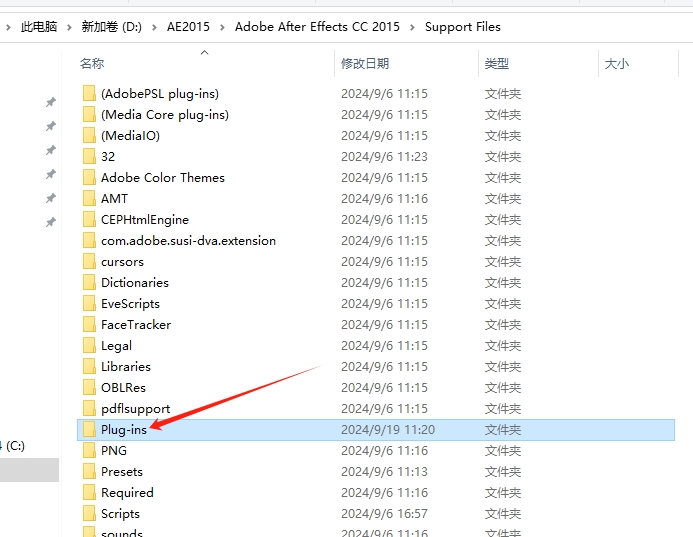The width and height of the screenshot is (693, 537).
Task: Select the (C:) drive in navigation pane
Action: [13, 446]
